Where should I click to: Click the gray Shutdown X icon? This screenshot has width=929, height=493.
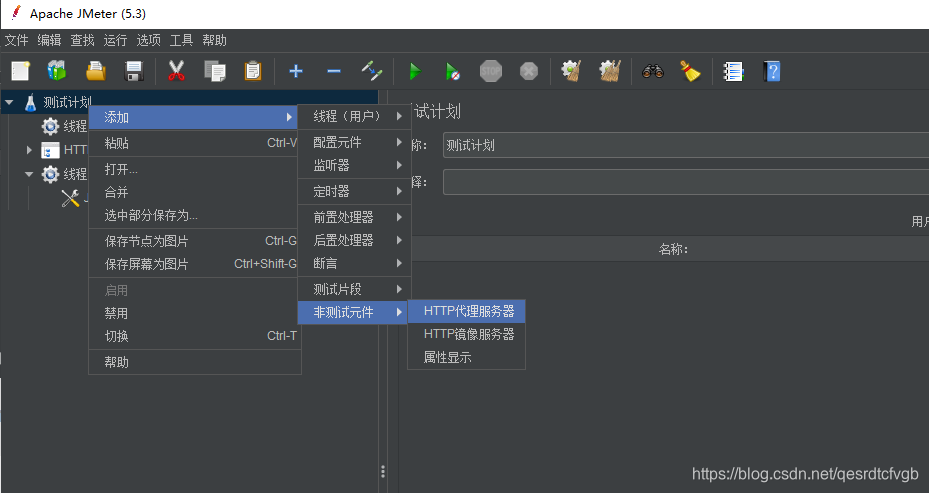click(x=528, y=72)
